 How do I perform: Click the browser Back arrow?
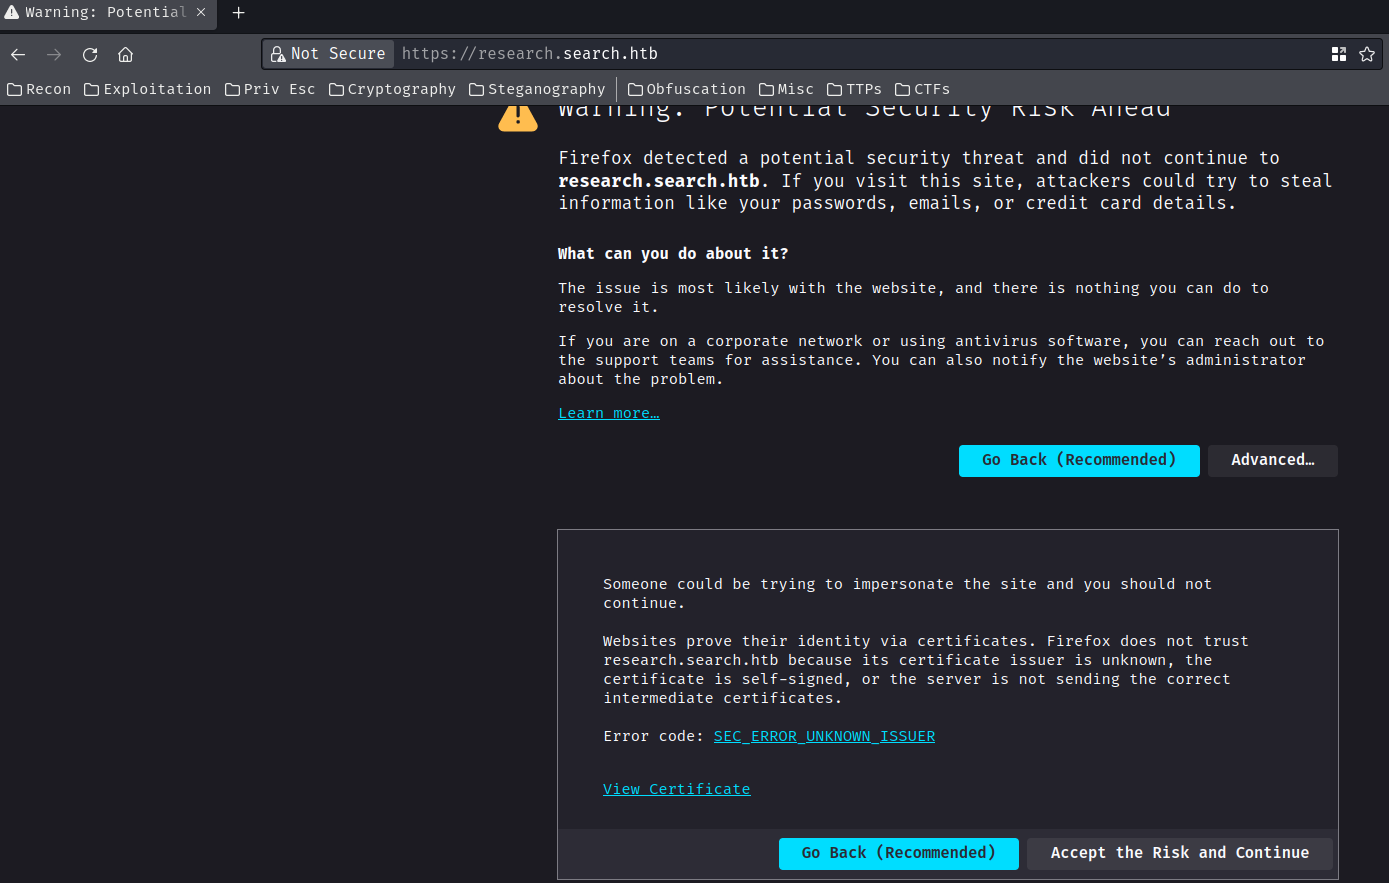coord(18,54)
